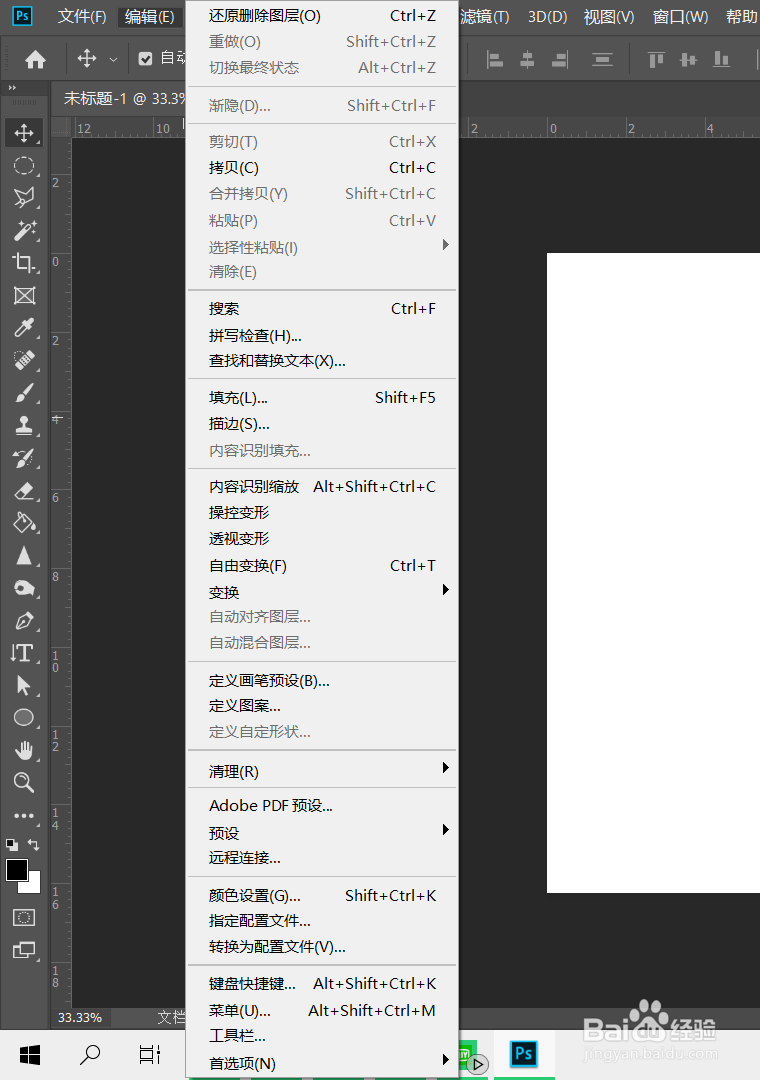Open the Change Screen Mode options
Image resolution: width=760 pixels, height=1080 pixels.
[x=24, y=950]
